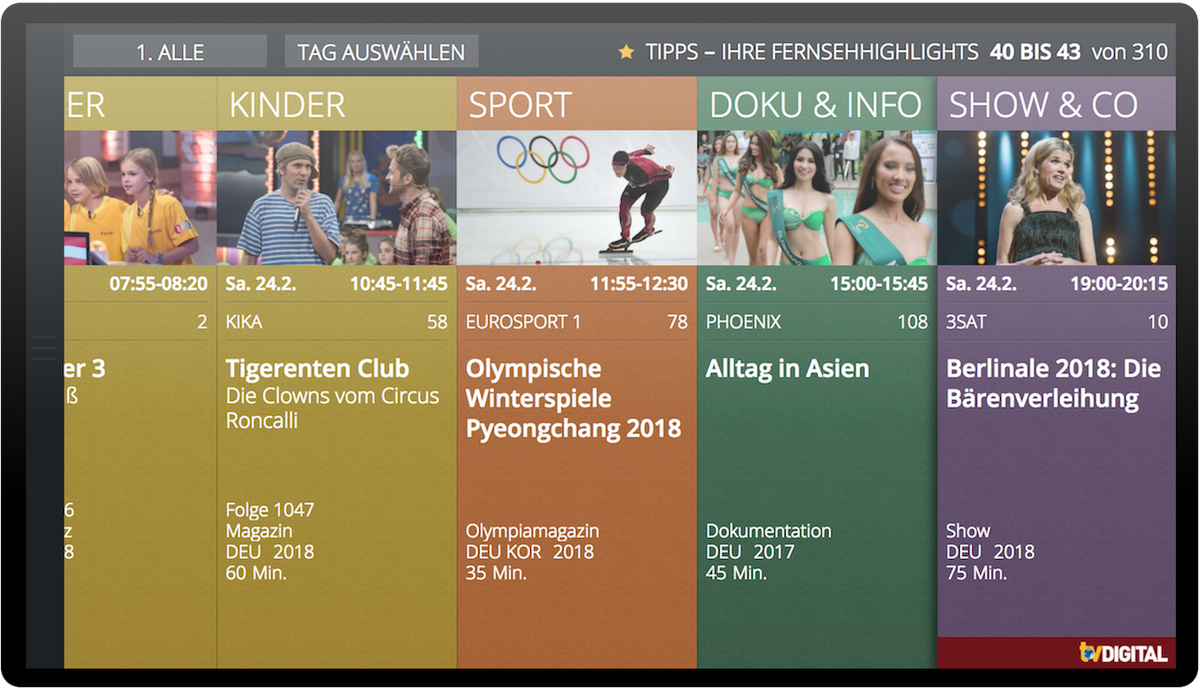Click 'DEU 2017' in Doku card
This screenshot has height=689, width=1200.
click(750, 552)
